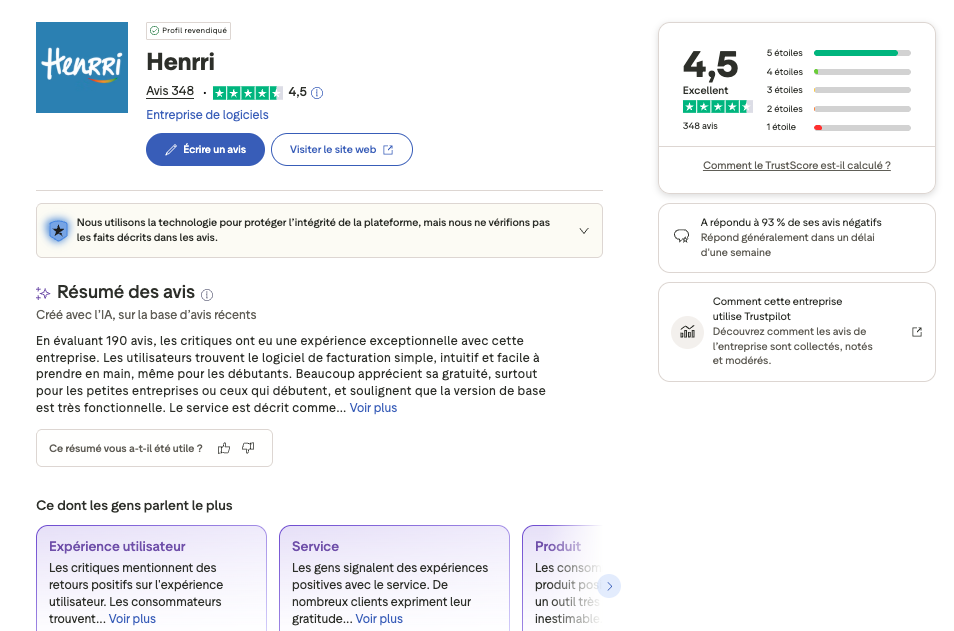The width and height of the screenshot is (954, 631).
Task: Click the Henrri company name heading
Action: tap(180, 62)
